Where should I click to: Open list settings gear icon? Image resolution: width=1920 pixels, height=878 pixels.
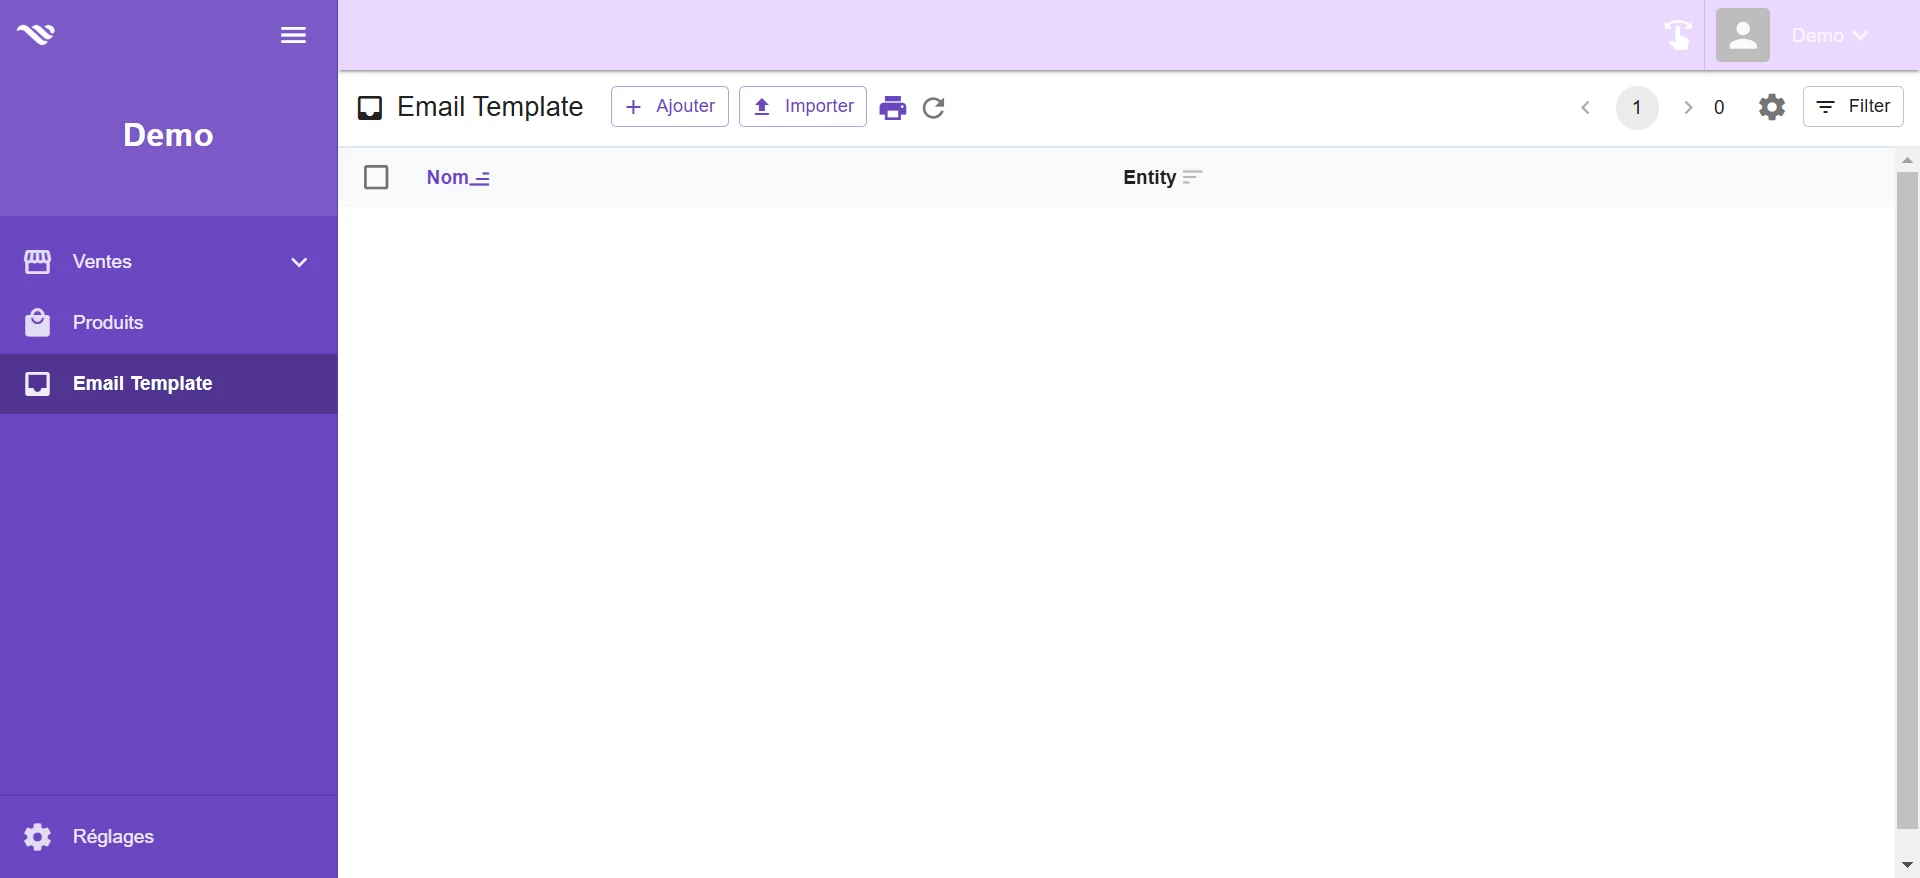1772,107
